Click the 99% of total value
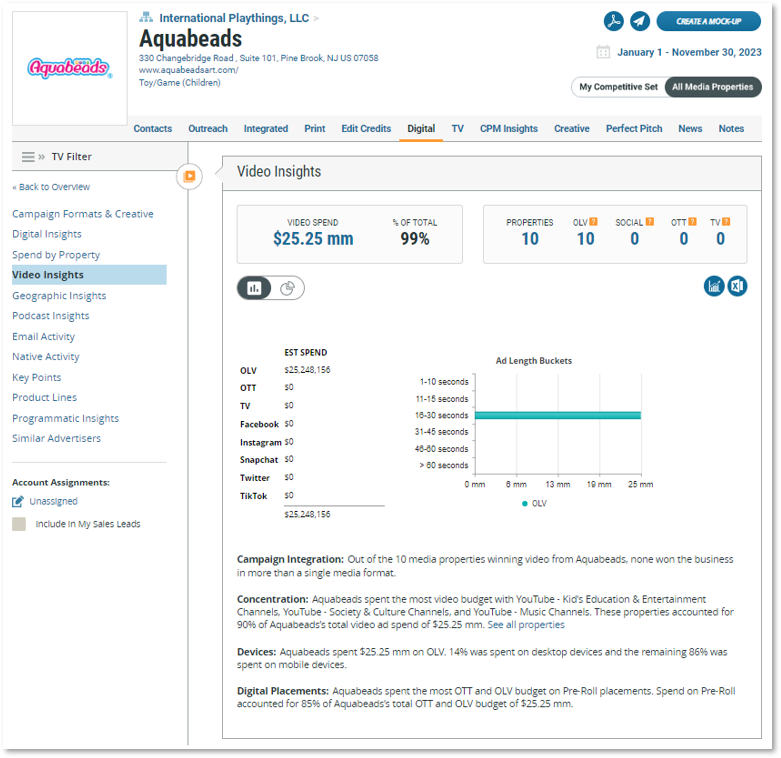The width and height of the screenshot is (781, 758). 415,239
